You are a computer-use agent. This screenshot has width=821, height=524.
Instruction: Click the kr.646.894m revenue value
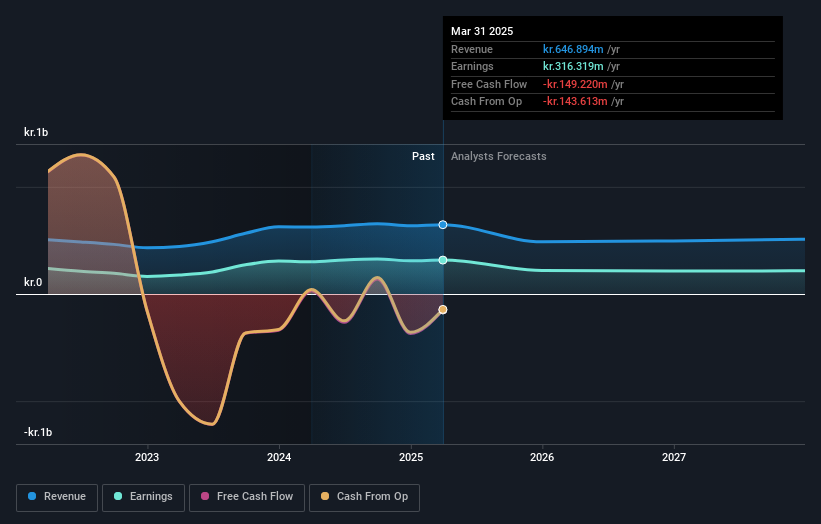pyautogui.click(x=573, y=49)
